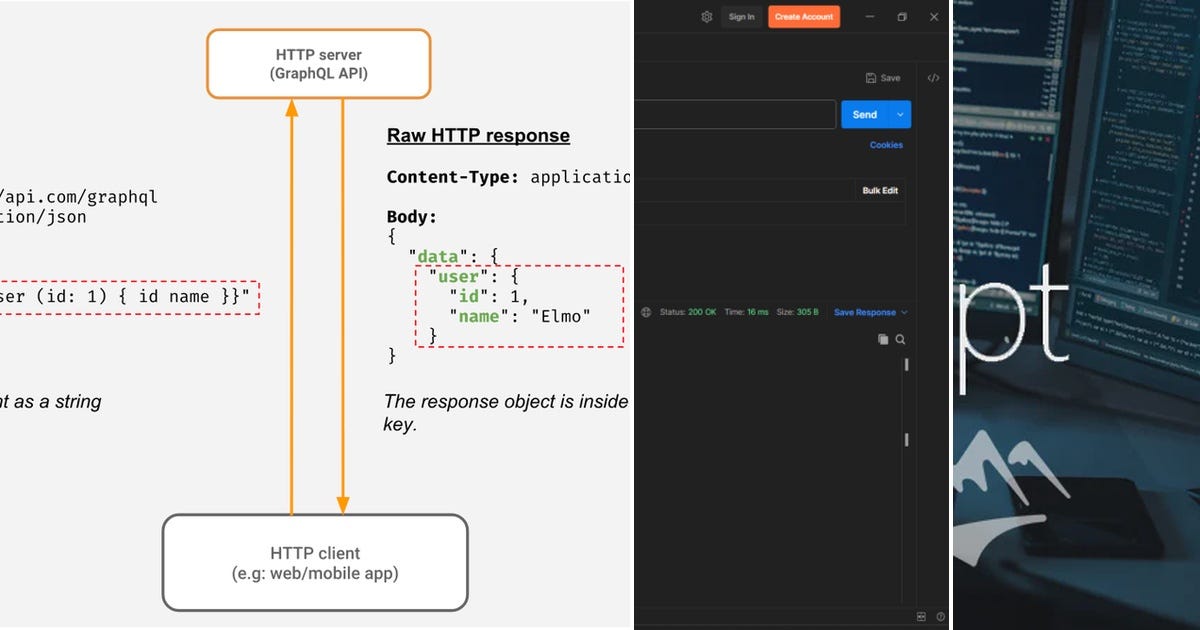Select Sign In

coord(741,17)
